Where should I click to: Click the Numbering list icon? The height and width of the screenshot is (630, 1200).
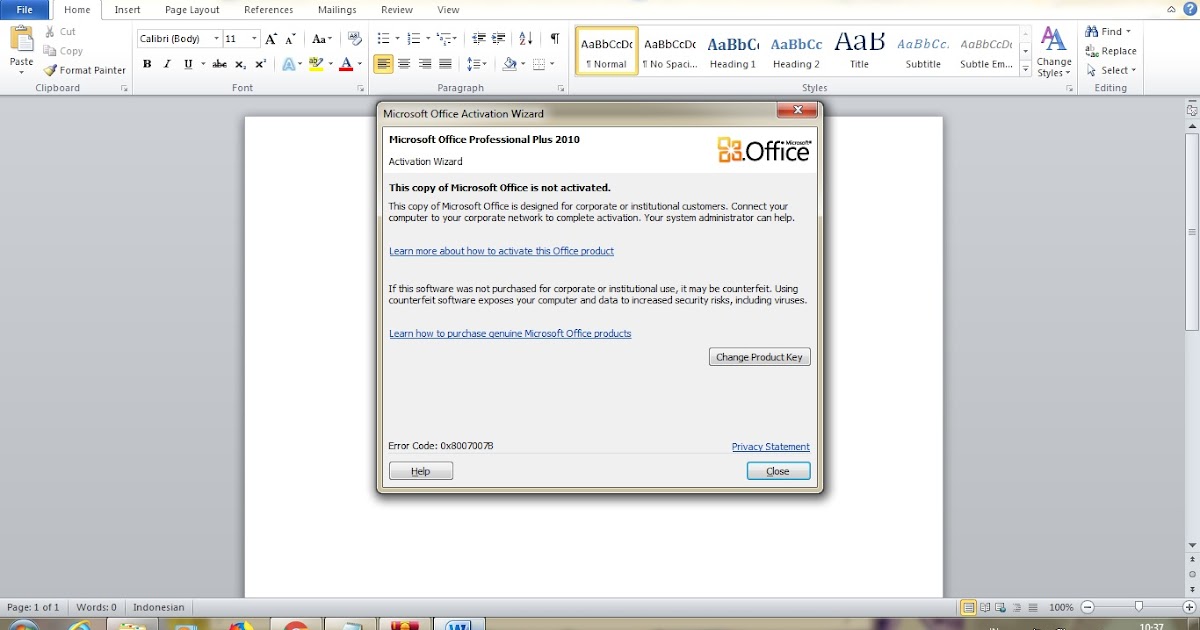[x=413, y=39]
